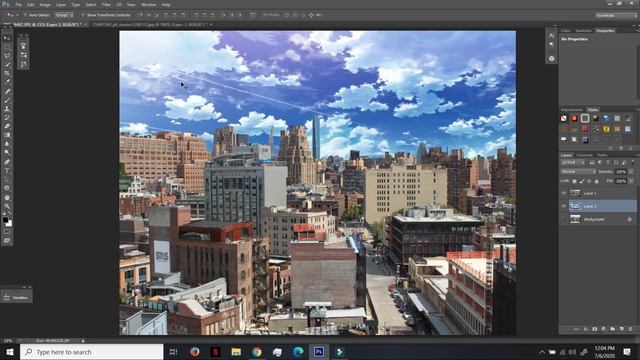Enable Show Transform Controls checkbox
Viewport: 640px width, 360px height.
pos(83,15)
